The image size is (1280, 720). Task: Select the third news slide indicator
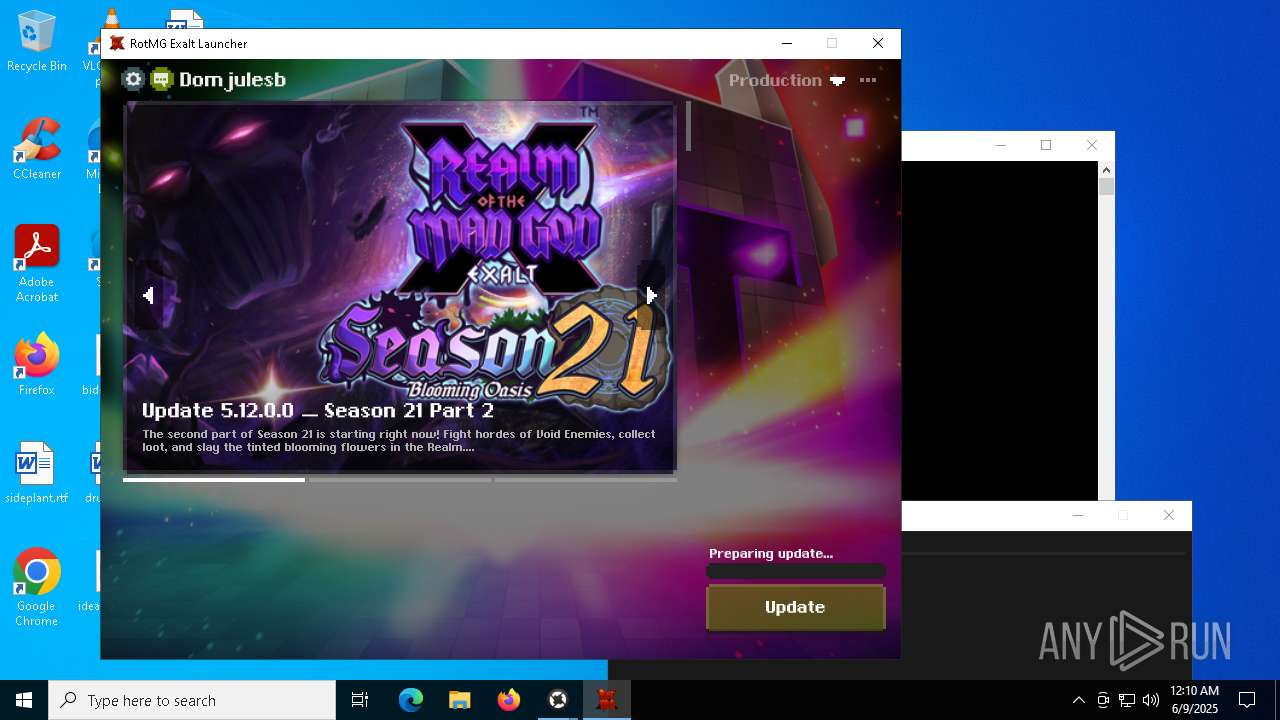tap(585, 480)
